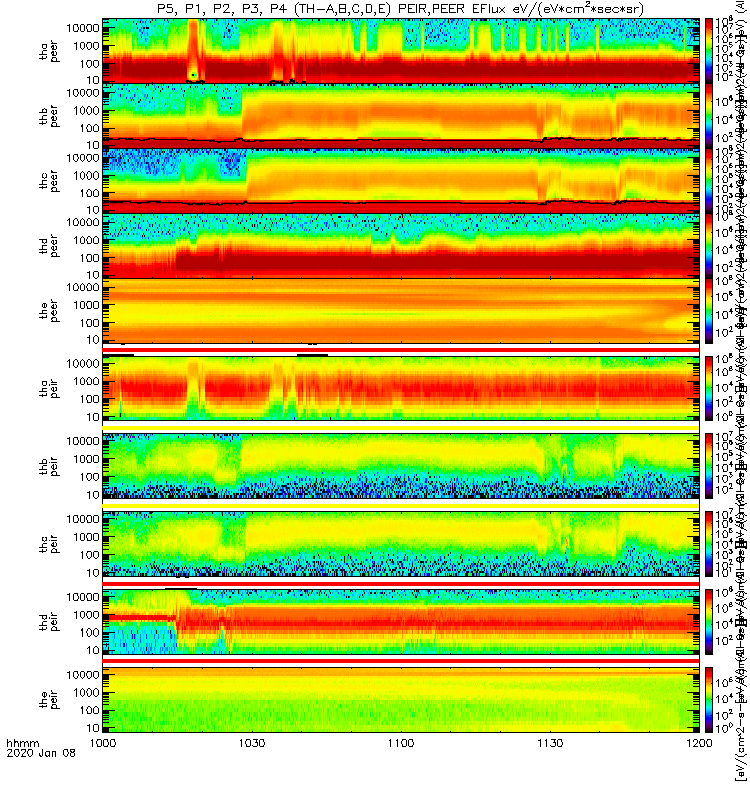750x800 pixels.
Task: Click the '2020 Jan 08' date label
Action: [x=41, y=753]
